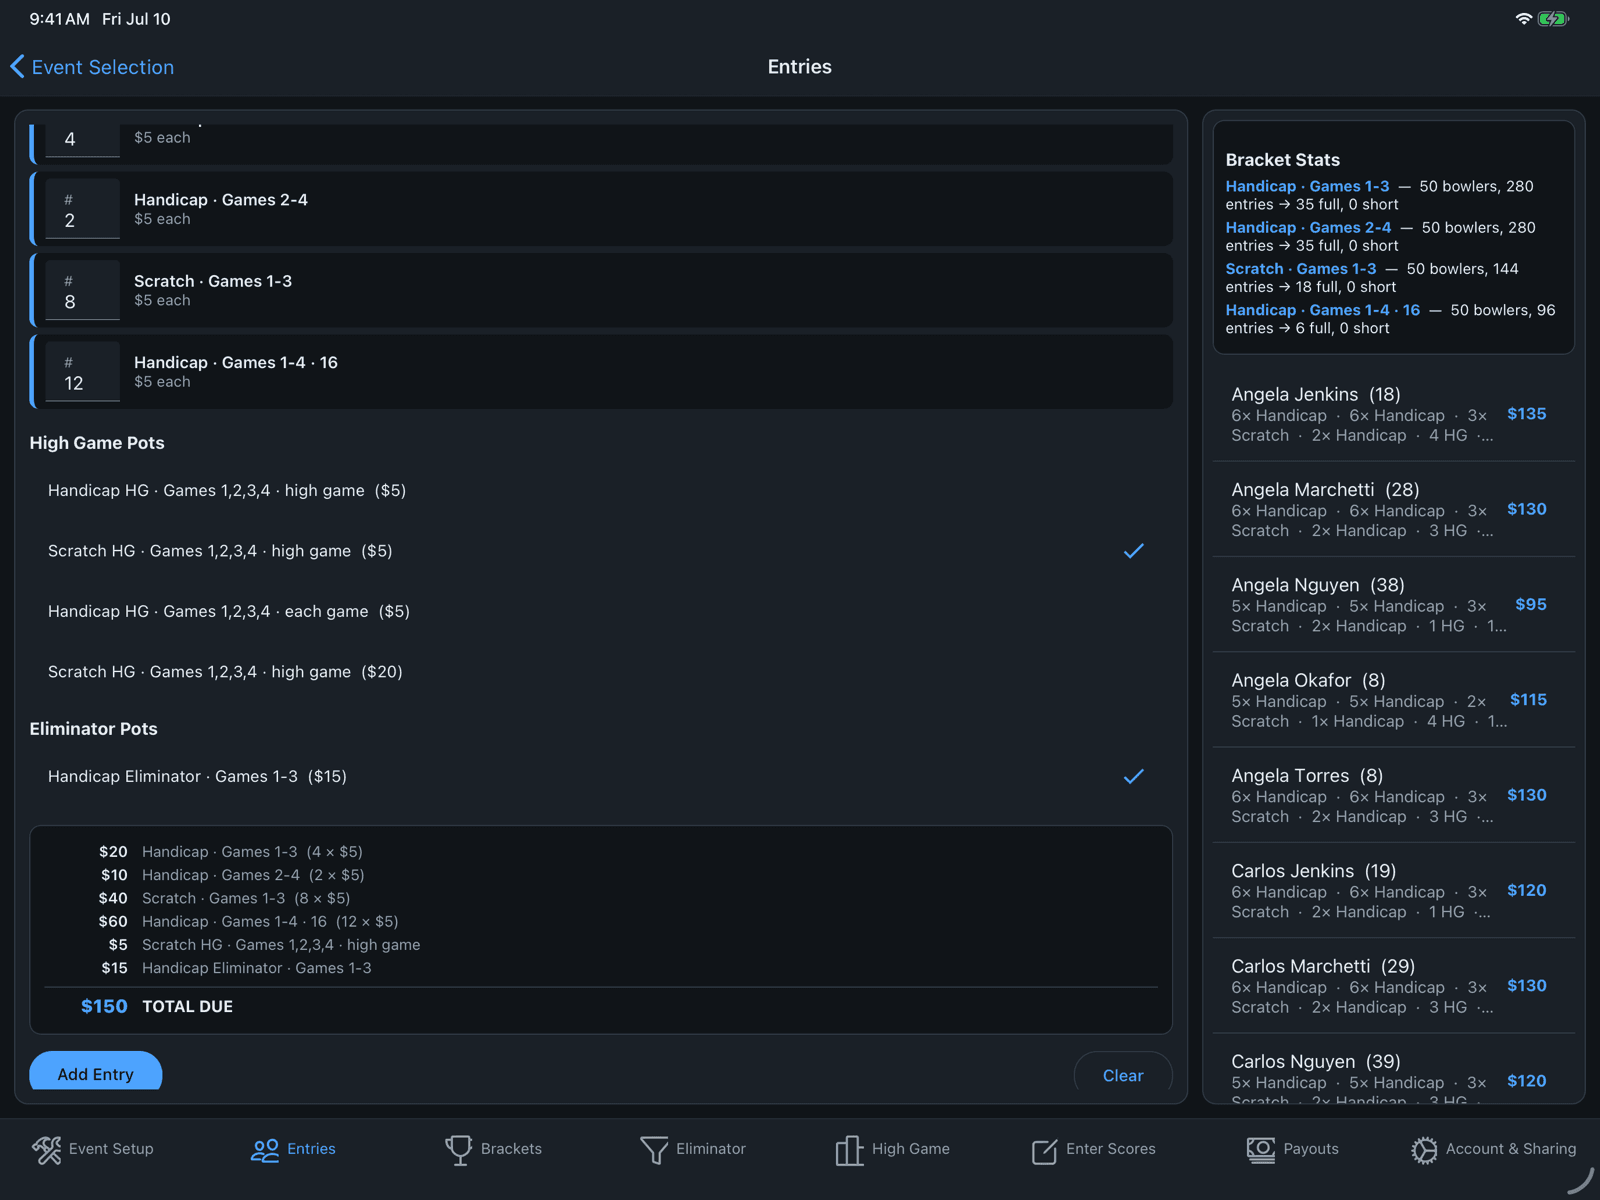Open the Event Setup tools icon
This screenshot has height=1200, width=1600.
click(47, 1150)
